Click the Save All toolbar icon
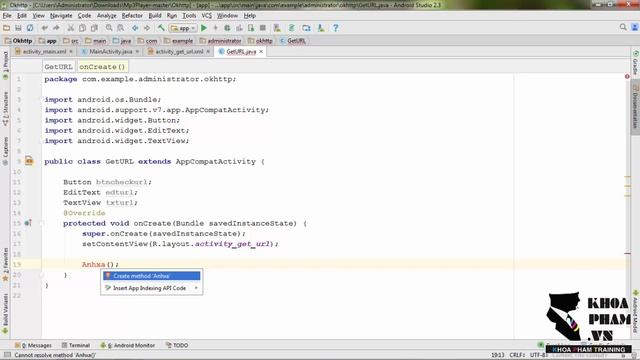640x360 pixels. (18, 28)
